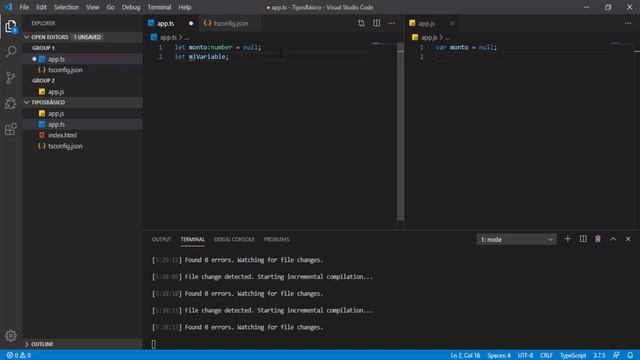The width and height of the screenshot is (640, 360).
Task: Change language mode via TypeScript
Action: pos(573,356)
